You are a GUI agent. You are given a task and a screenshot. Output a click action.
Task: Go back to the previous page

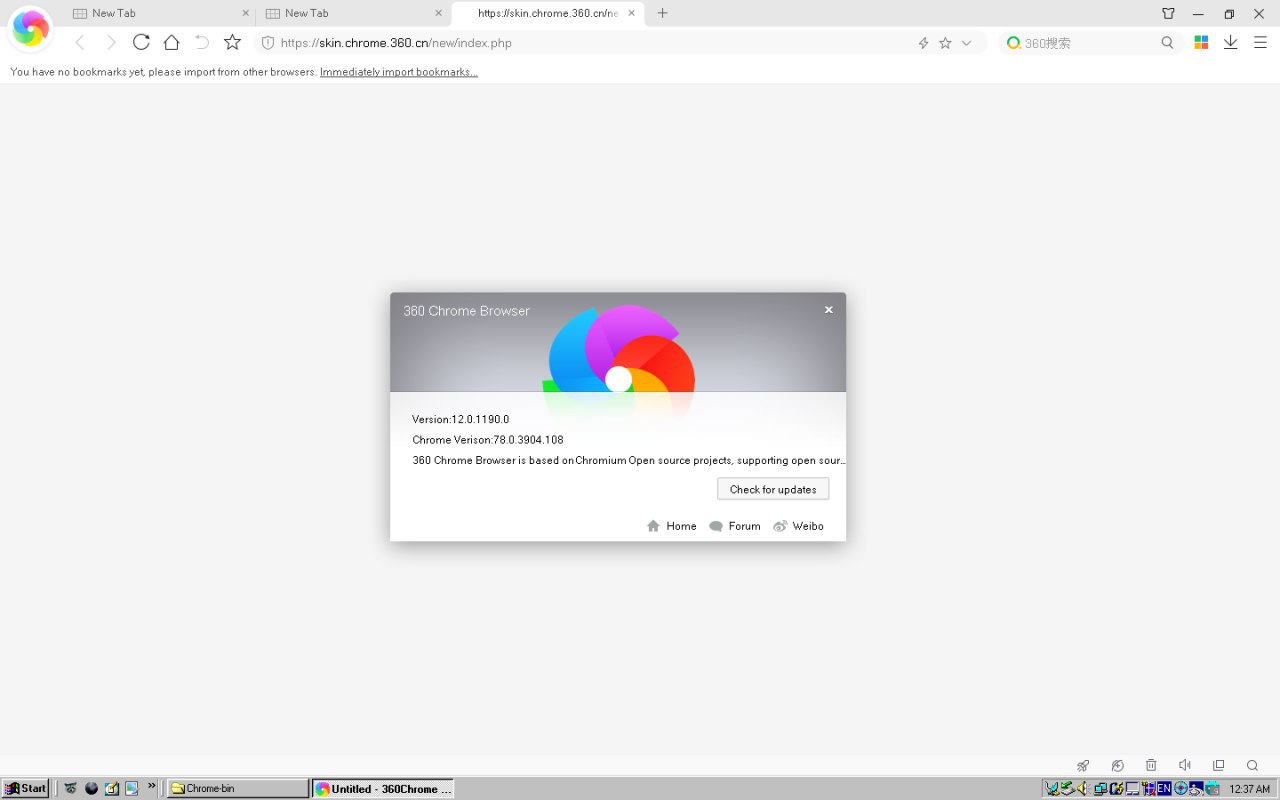(x=80, y=42)
